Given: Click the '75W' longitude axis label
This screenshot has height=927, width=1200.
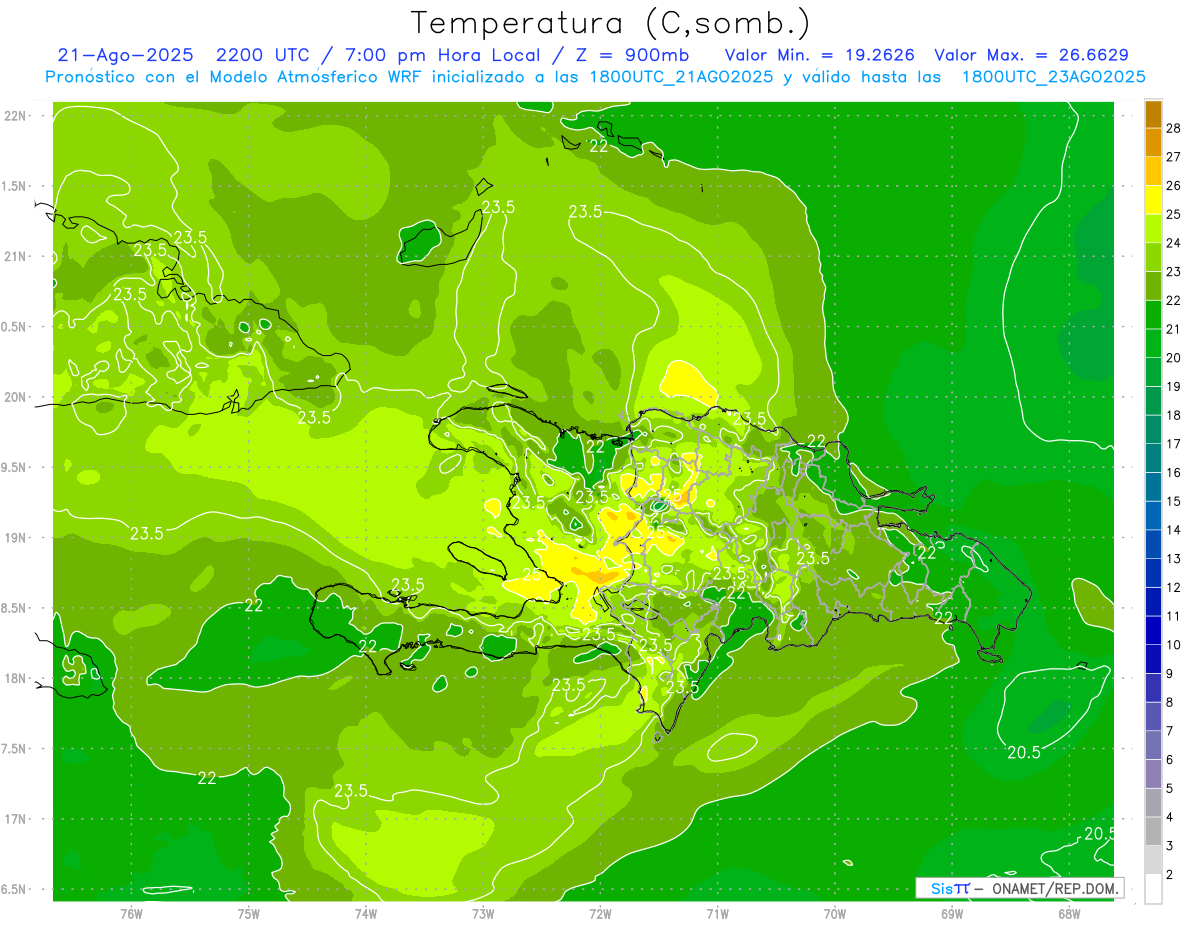Looking at the screenshot, I should [x=249, y=913].
